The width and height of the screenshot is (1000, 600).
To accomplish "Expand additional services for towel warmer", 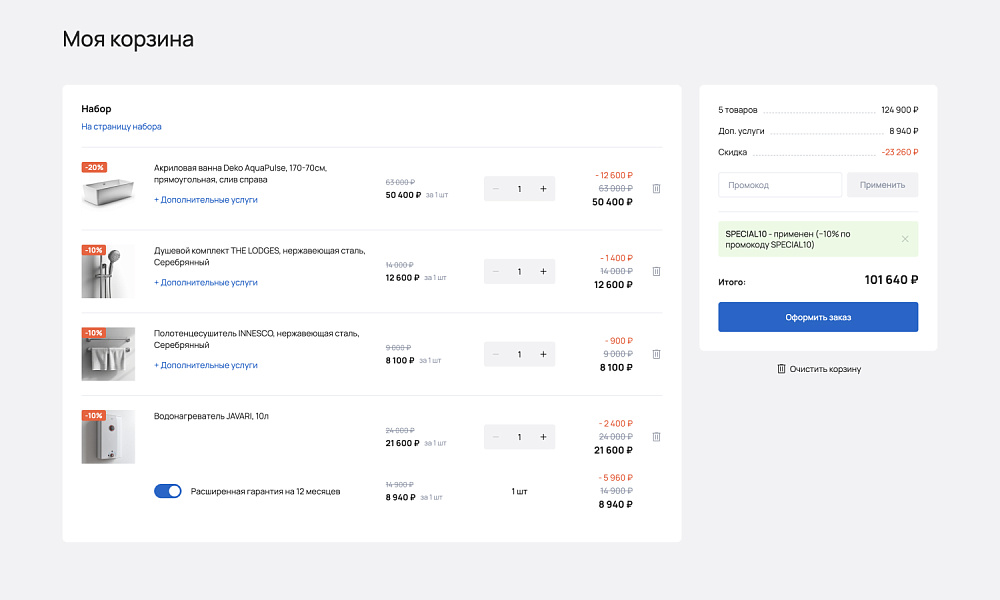I will 205,366.
